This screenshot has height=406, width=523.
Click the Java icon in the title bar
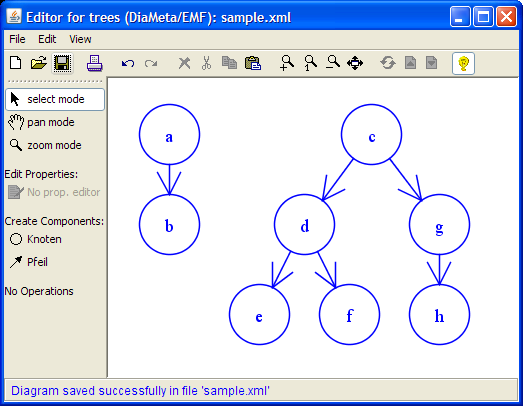tap(14, 16)
